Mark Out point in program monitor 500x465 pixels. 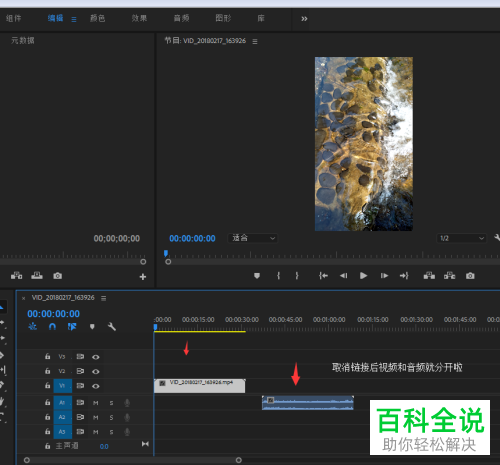point(297,276)
